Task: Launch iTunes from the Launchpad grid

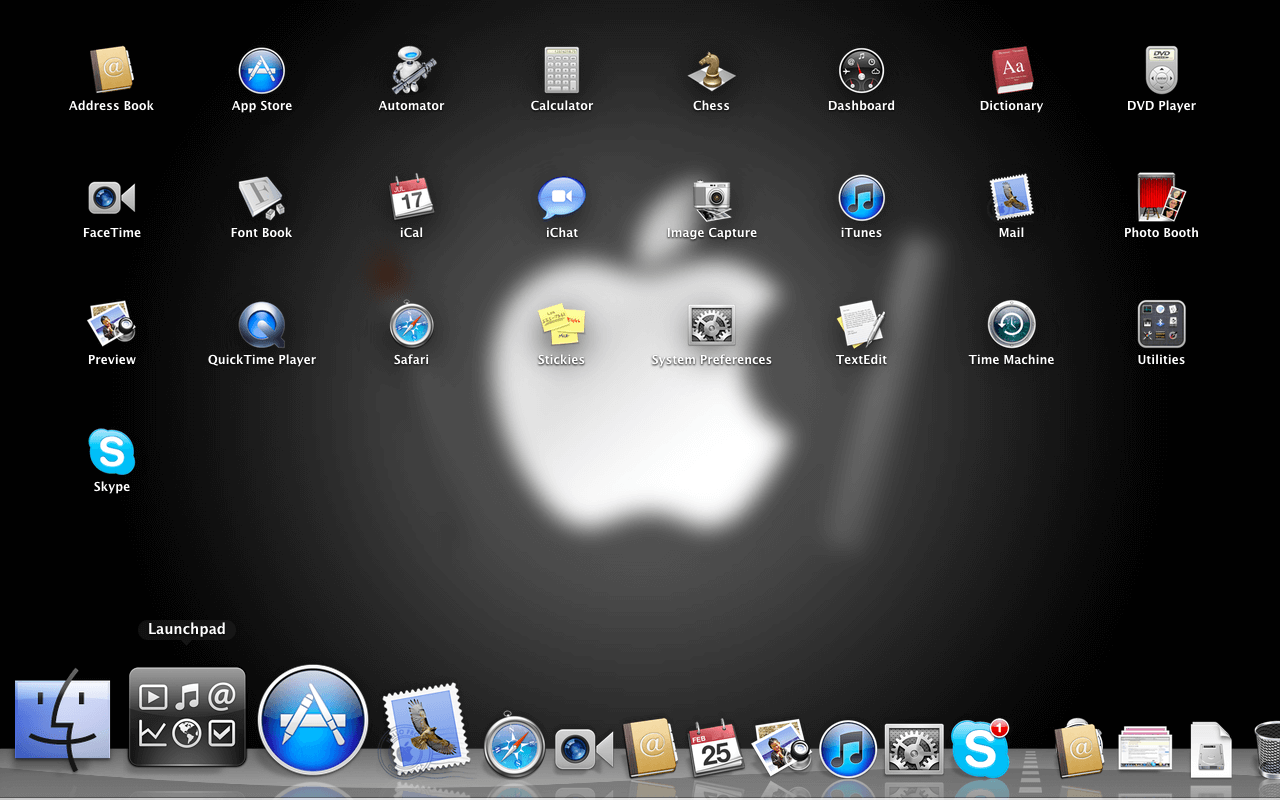Action: click(x=861, y=198)
